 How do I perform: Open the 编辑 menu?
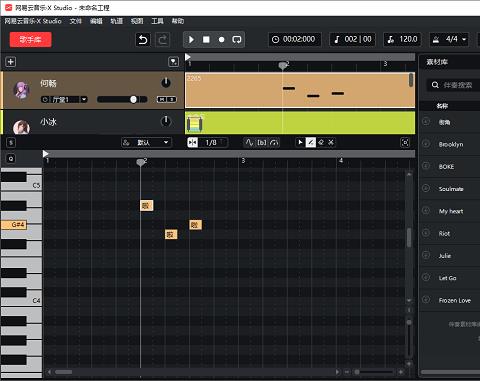pos(96,21)
